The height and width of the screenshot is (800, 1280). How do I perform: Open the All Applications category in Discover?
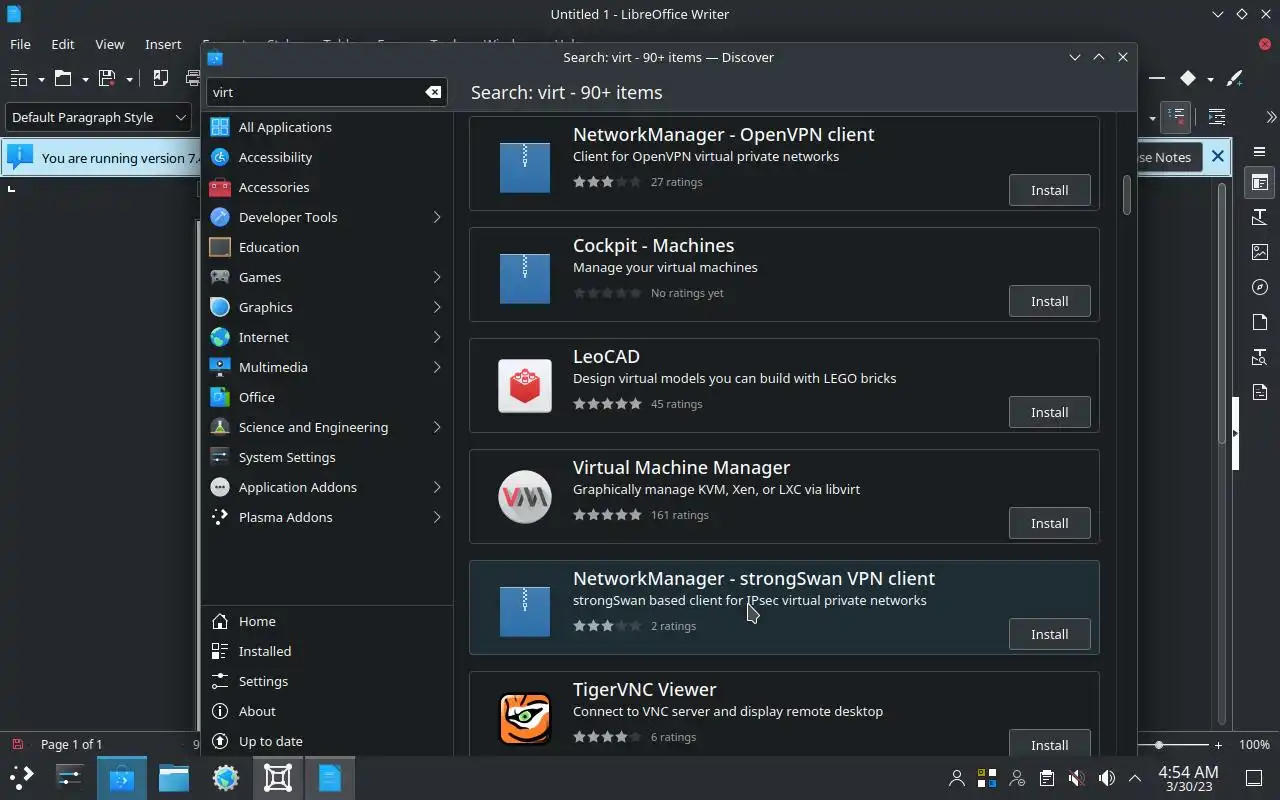[x=327, y=127]
